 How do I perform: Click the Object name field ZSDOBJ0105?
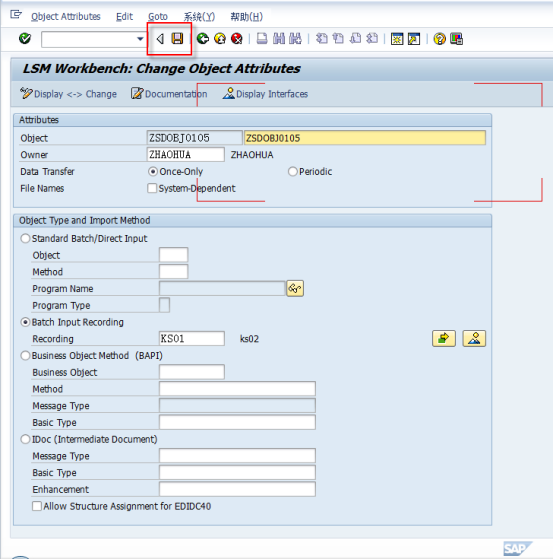[x=194, y=138]
